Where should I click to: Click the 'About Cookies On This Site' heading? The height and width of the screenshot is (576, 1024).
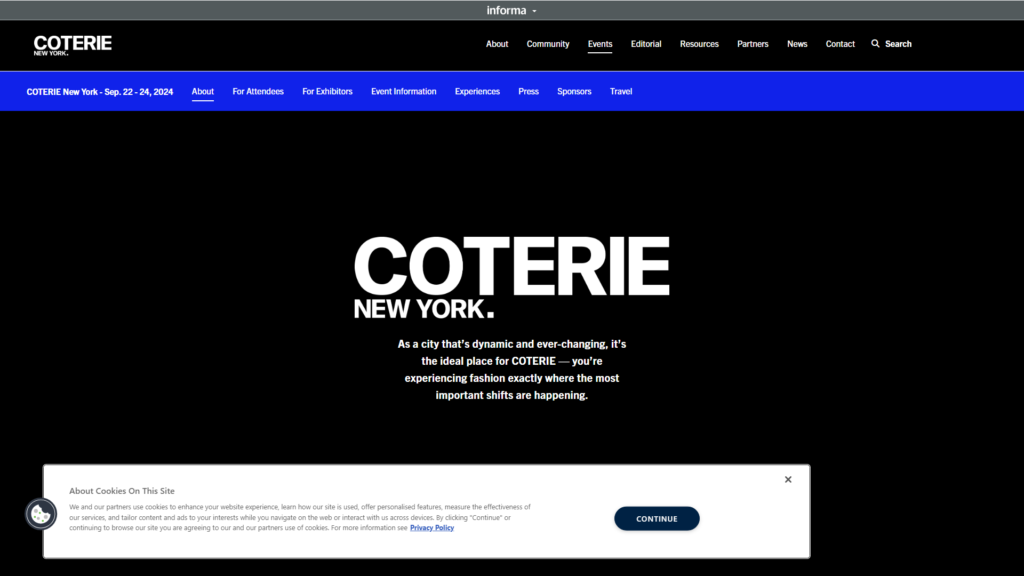coord(121,490)
